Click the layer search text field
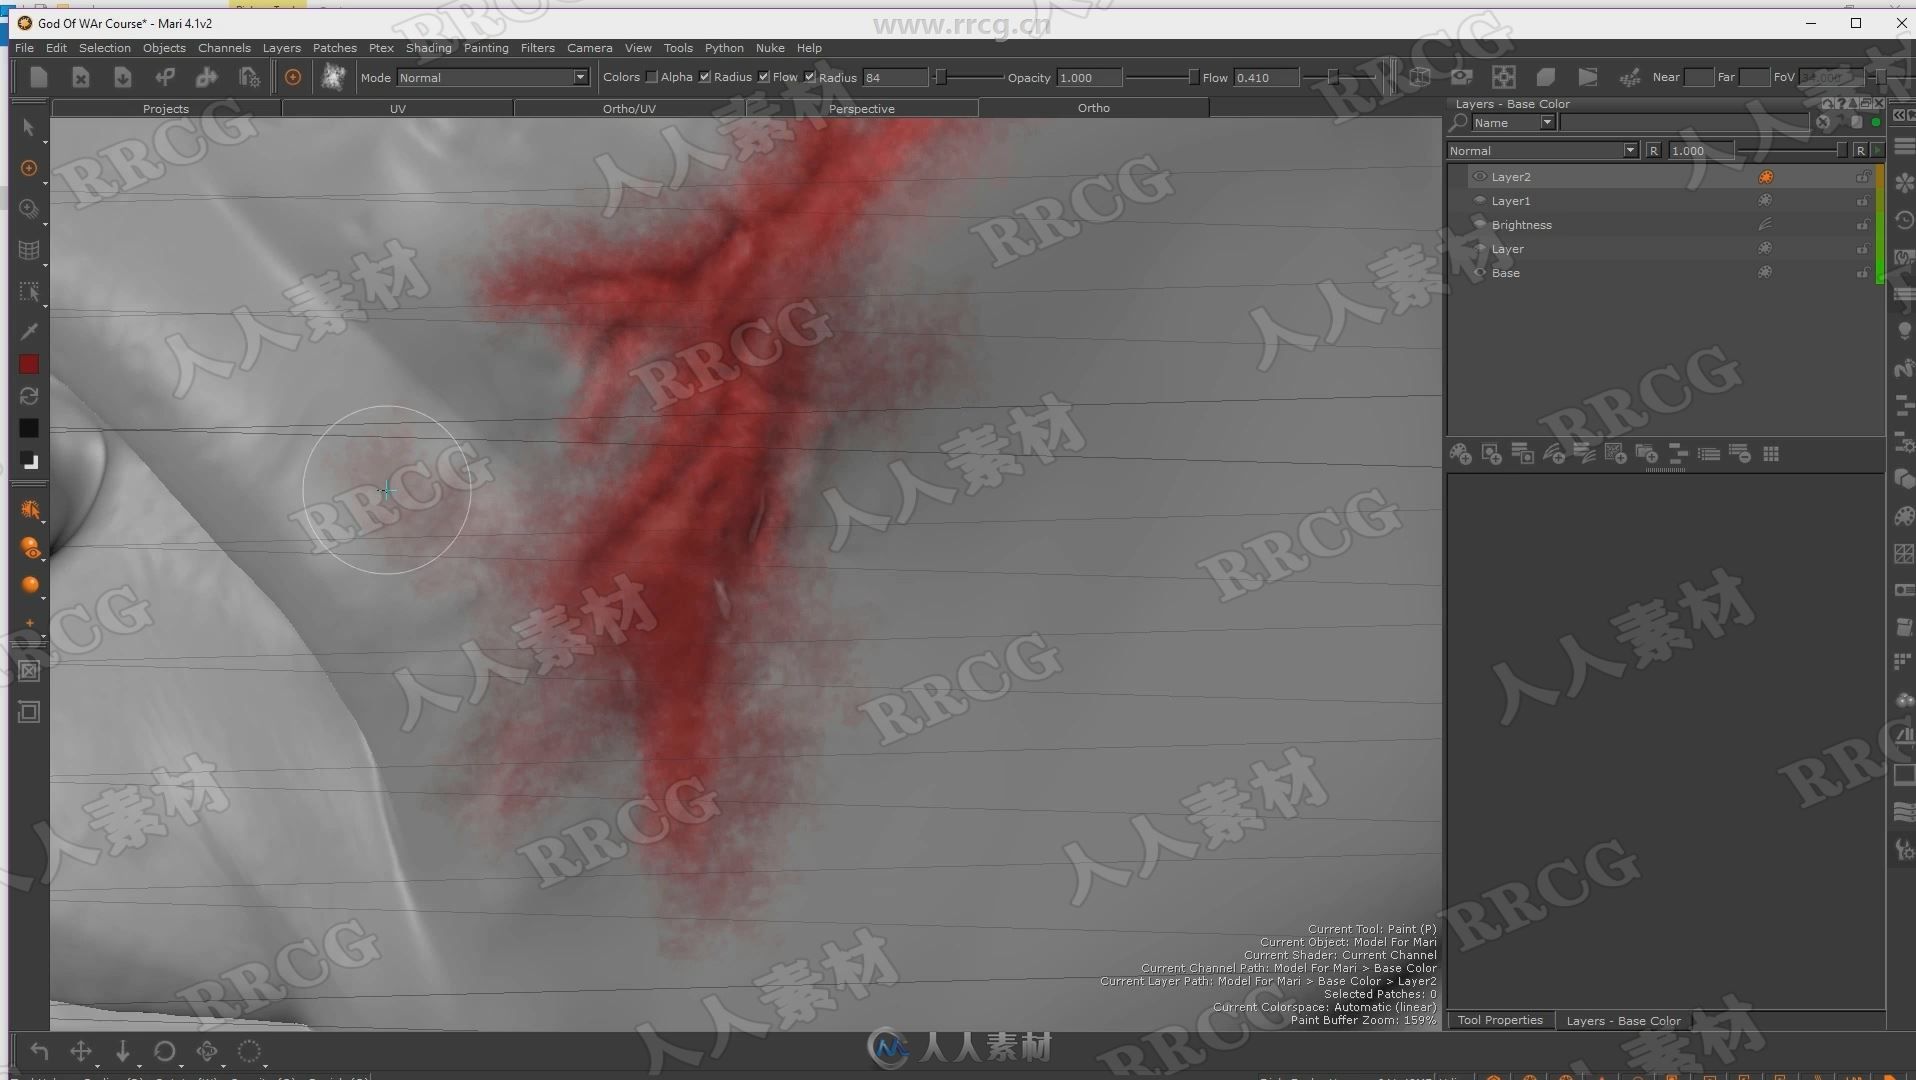The width and height of the screenshot is (1916, 1080). pos(1684,123)
